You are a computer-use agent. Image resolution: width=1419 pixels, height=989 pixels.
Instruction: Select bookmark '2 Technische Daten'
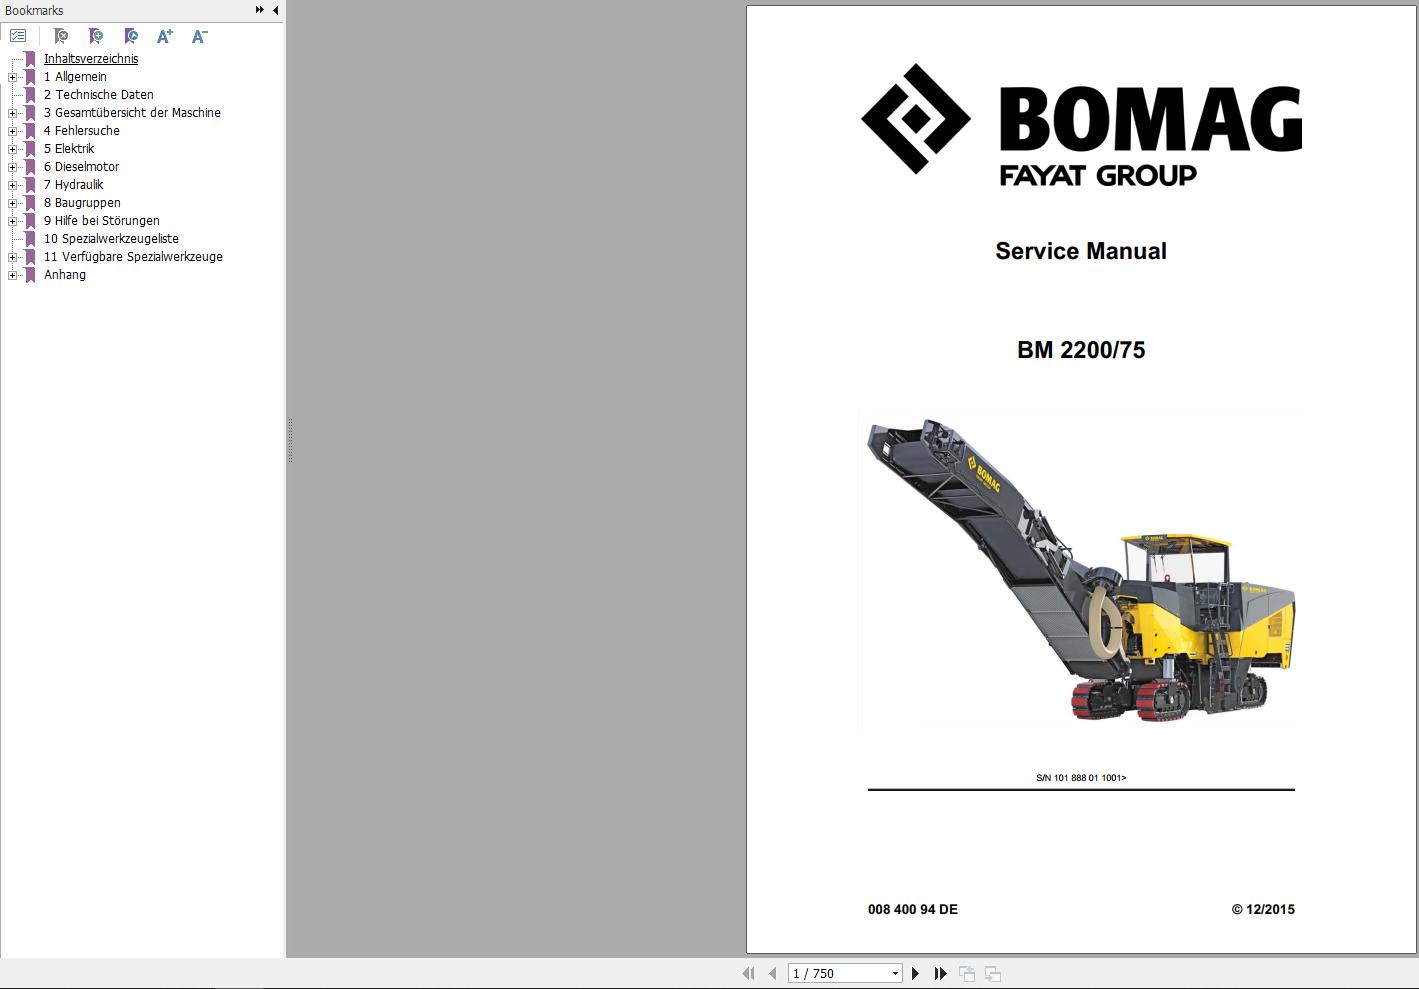click(98, 95)
